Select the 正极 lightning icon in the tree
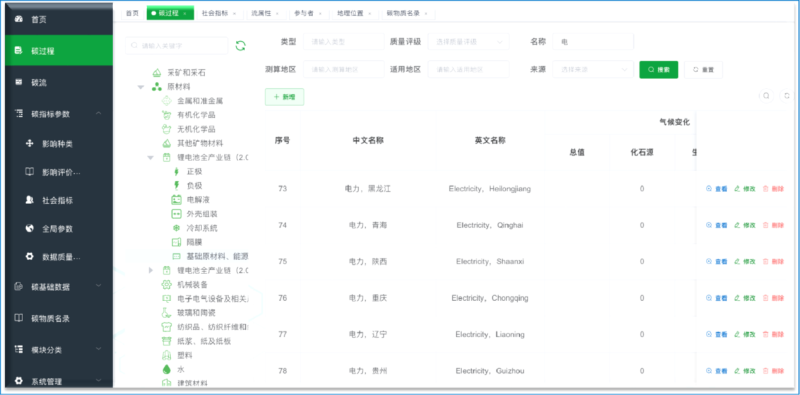800x395 pixels. (x=177, y=171)
